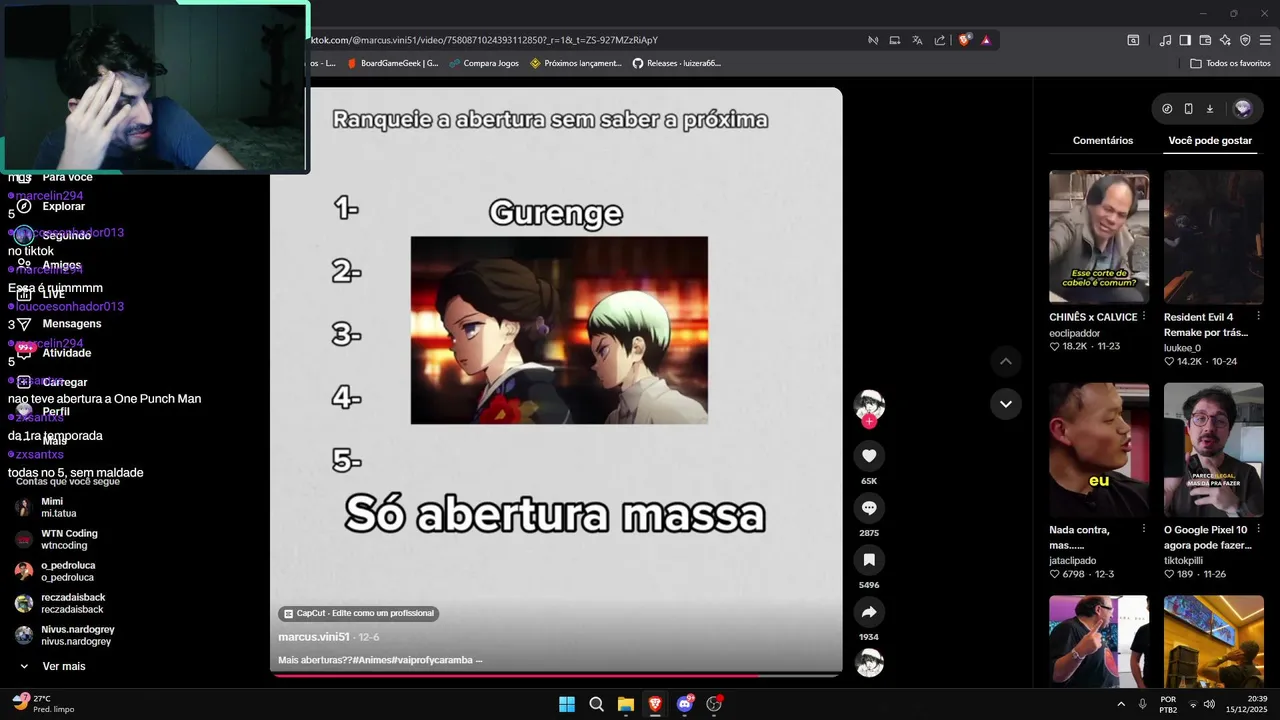
Task: Open the Nada contra, mas video thumbnail
Action: point(1099,449)
